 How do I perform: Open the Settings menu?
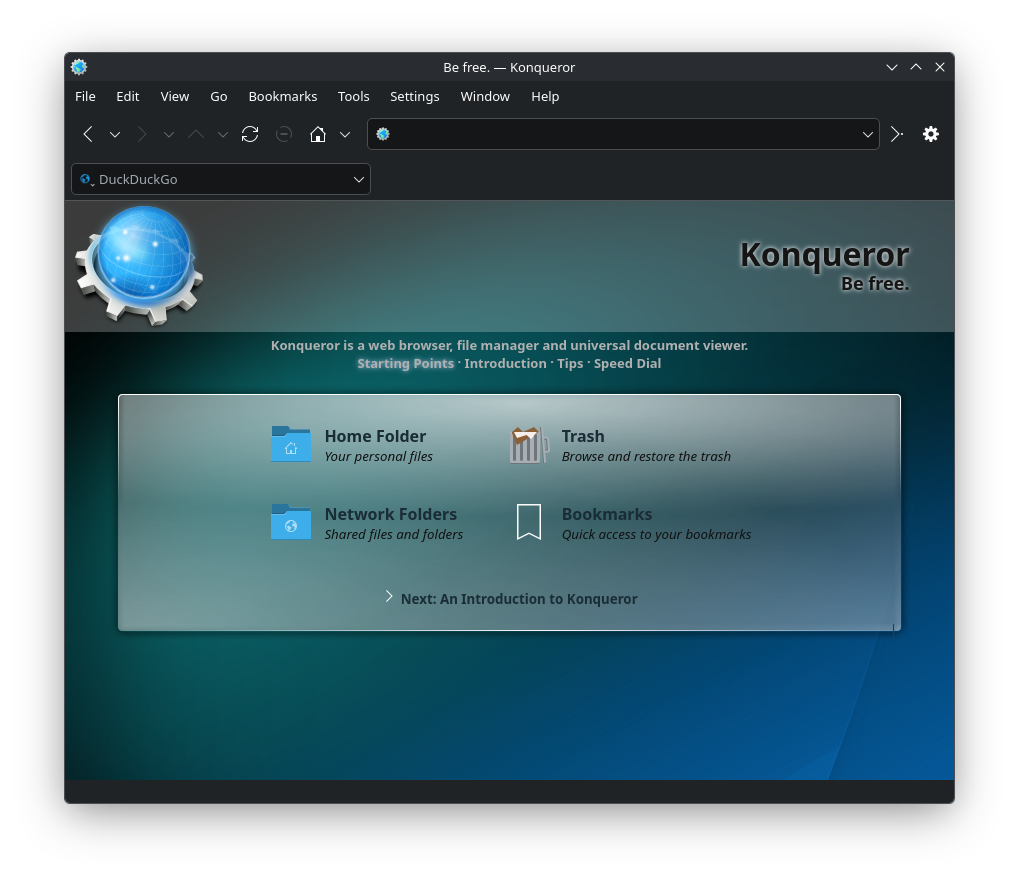point(415,96)
